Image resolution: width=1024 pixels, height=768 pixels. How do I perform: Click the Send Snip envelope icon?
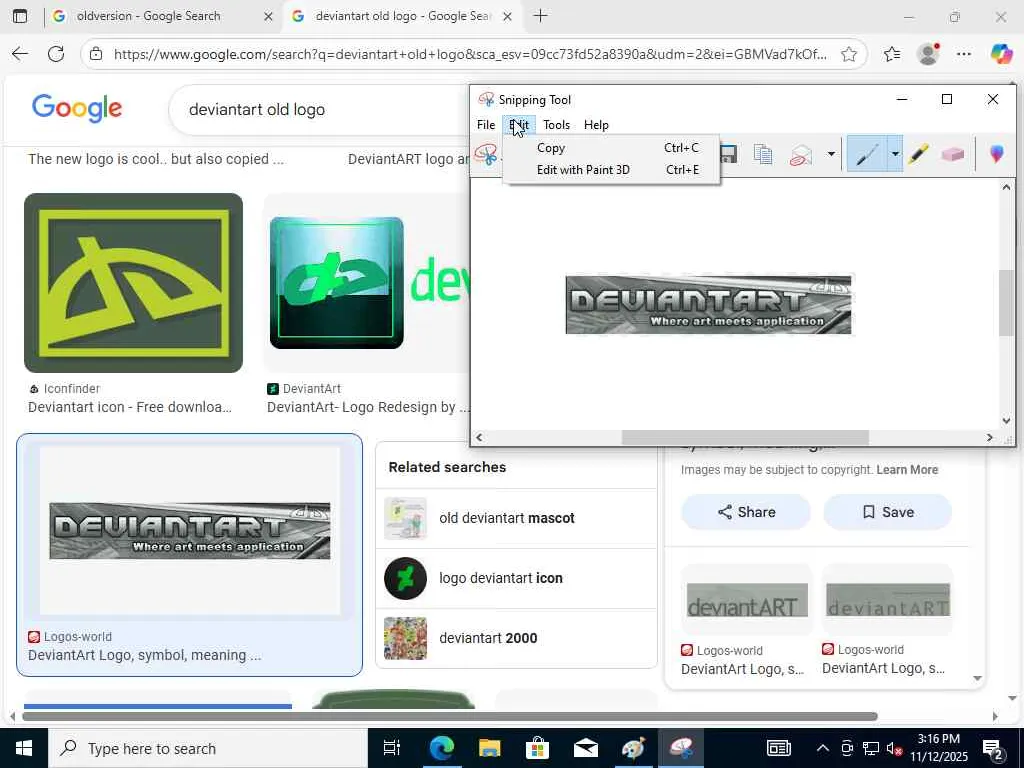[801, 155]
